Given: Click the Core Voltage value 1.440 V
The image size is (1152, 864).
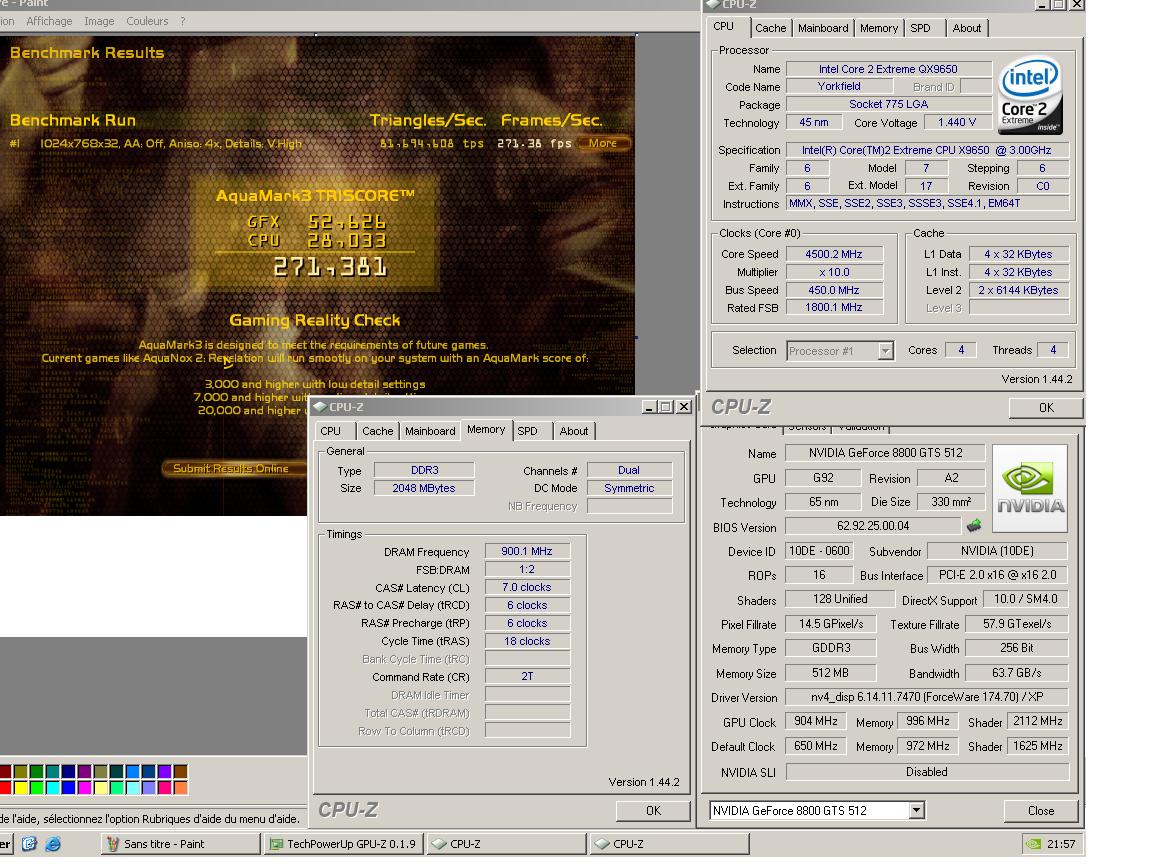Looking at the screenshot, I should 957,123.
